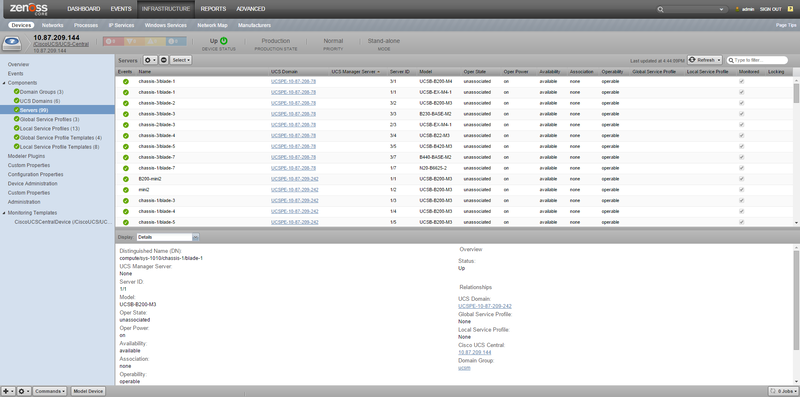This screenshot has width=800, height=397.
Task: Click the global search magnifier icon
Action: pyautogui.click(x=661, y=9)
